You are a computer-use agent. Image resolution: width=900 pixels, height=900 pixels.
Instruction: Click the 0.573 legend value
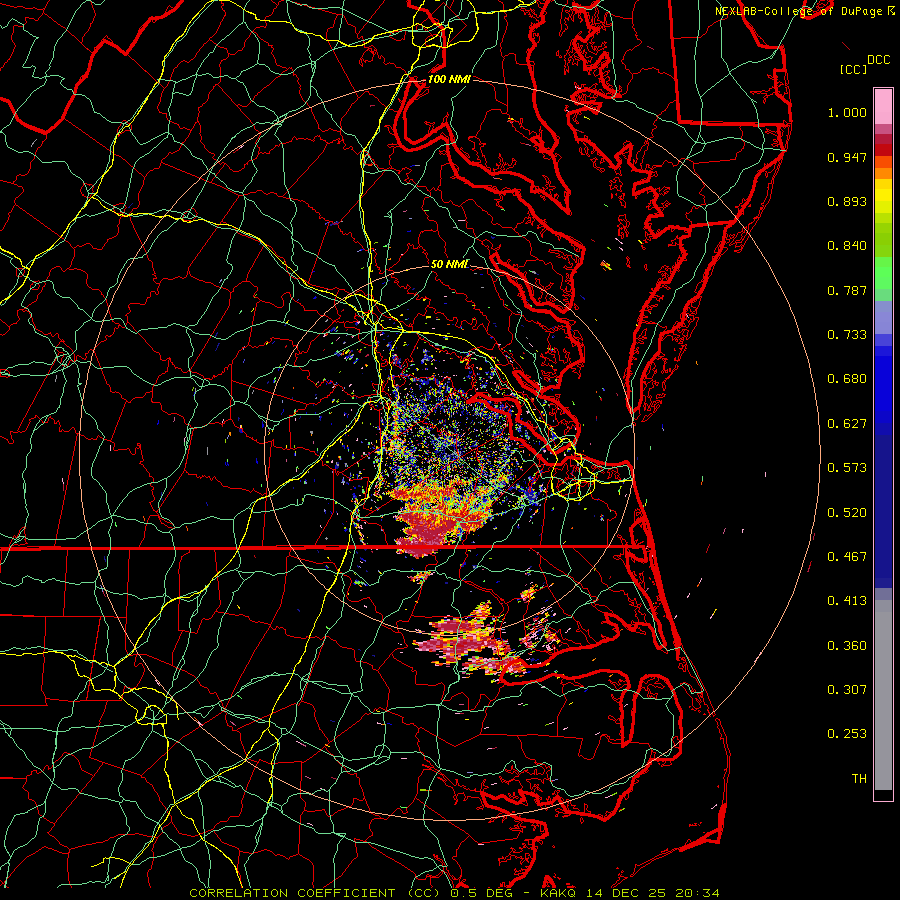pyautogui.click(x=847, y=468)
